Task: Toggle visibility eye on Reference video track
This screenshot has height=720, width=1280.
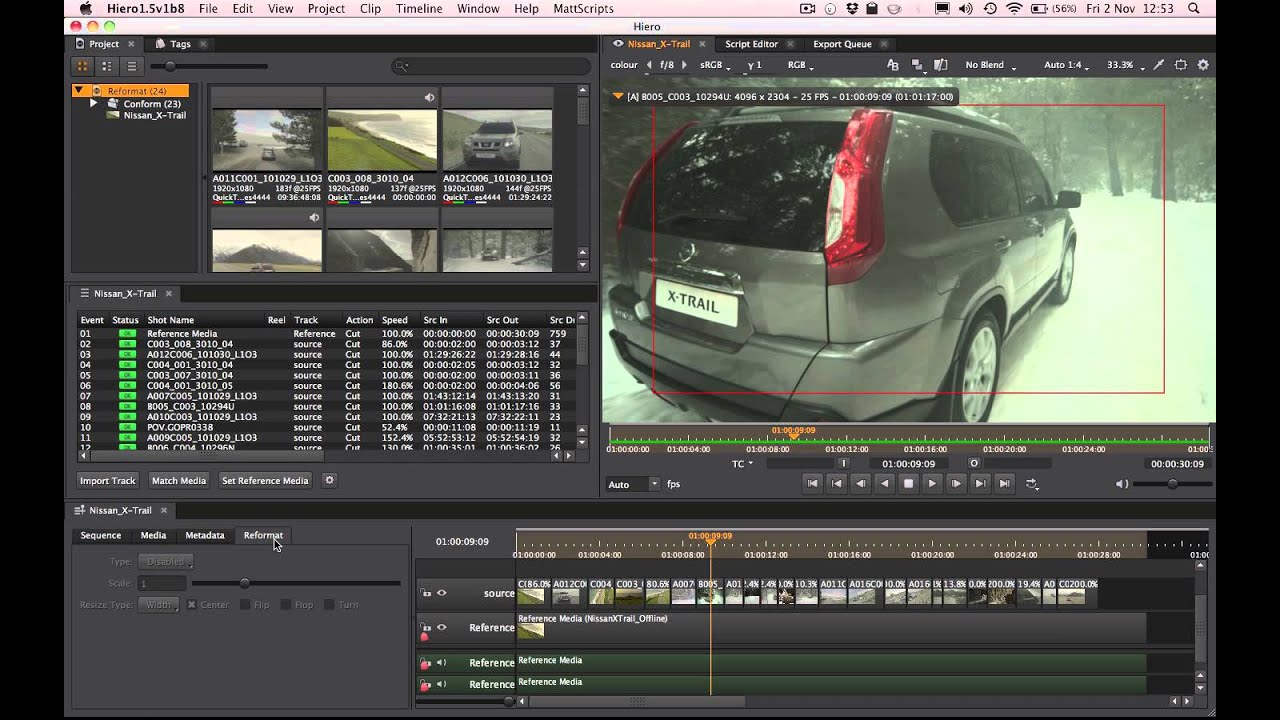Action: (x=441, y=627)
